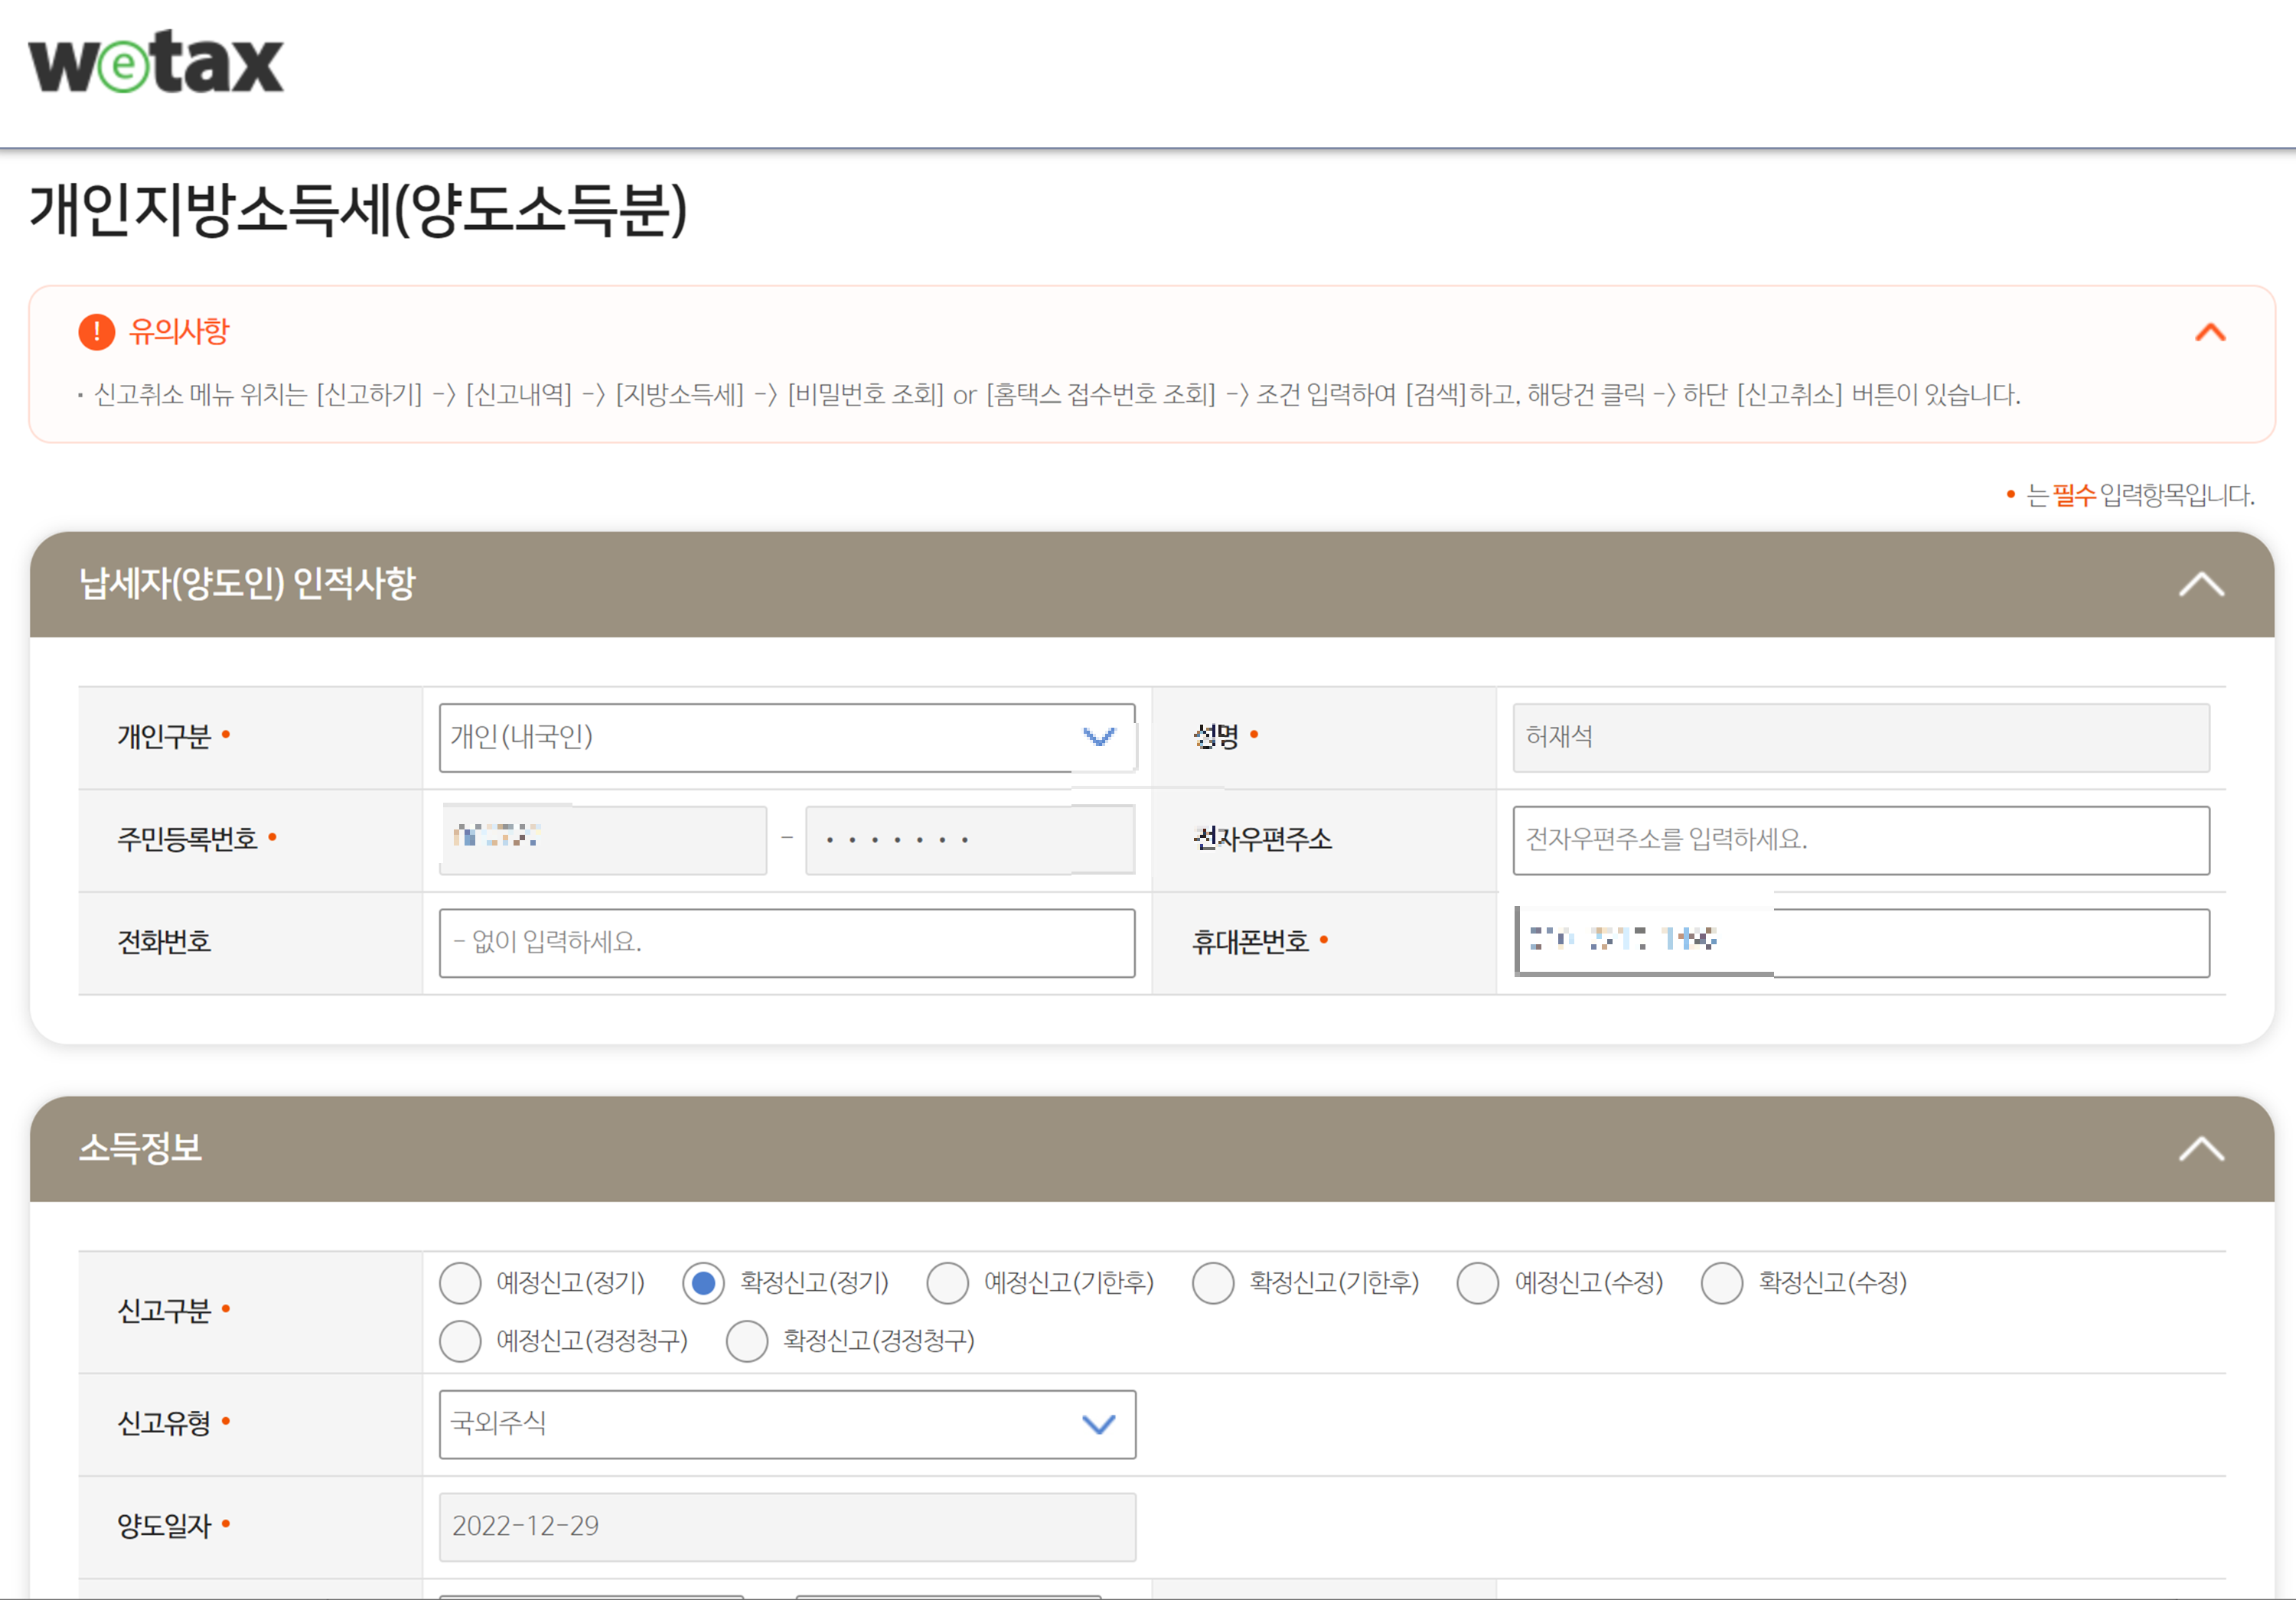Select 예정신고(수정) radio option
2296x1600 pixels.
tap(1477, 1283)
